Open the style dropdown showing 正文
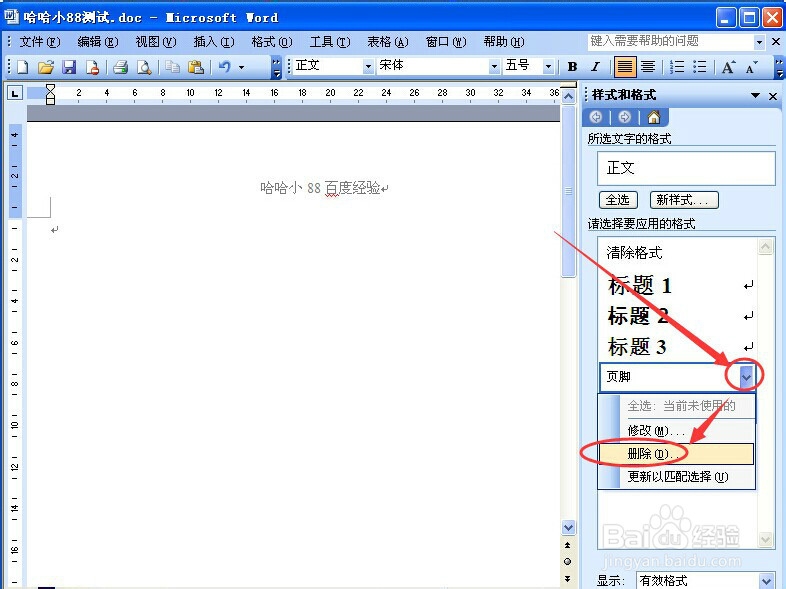The height and width of the screenshot is (589, 786). pos(368,66)
